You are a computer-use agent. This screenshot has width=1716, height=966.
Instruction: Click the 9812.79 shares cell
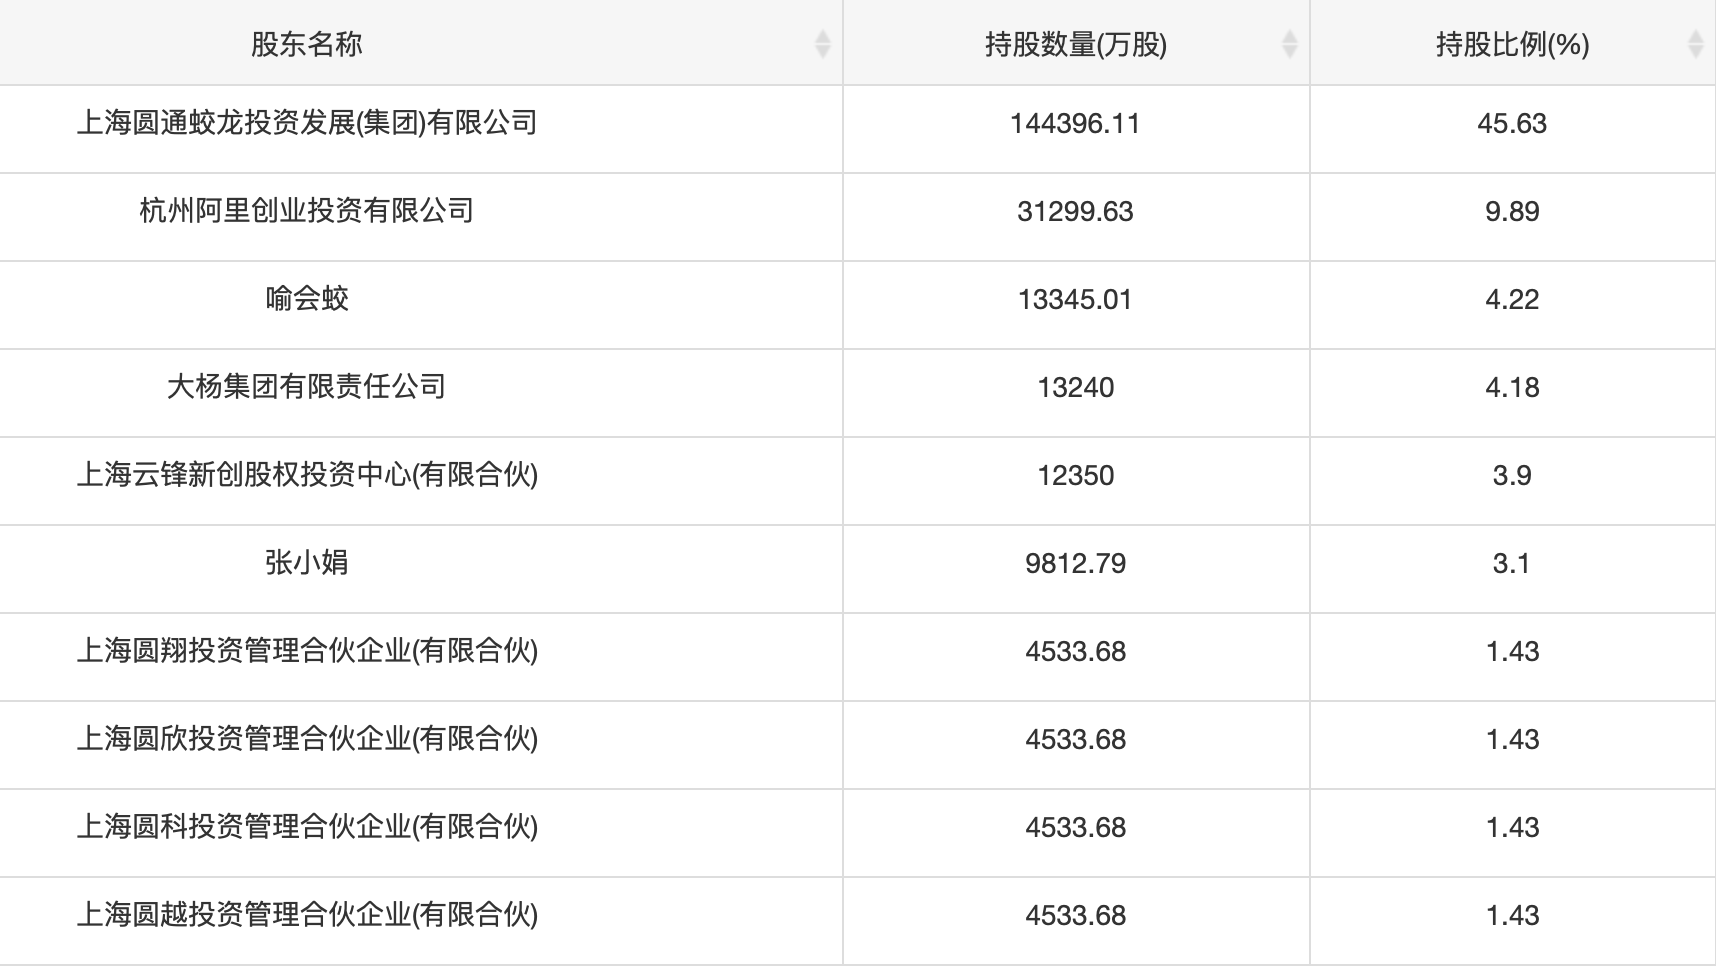coord(1075,563)
